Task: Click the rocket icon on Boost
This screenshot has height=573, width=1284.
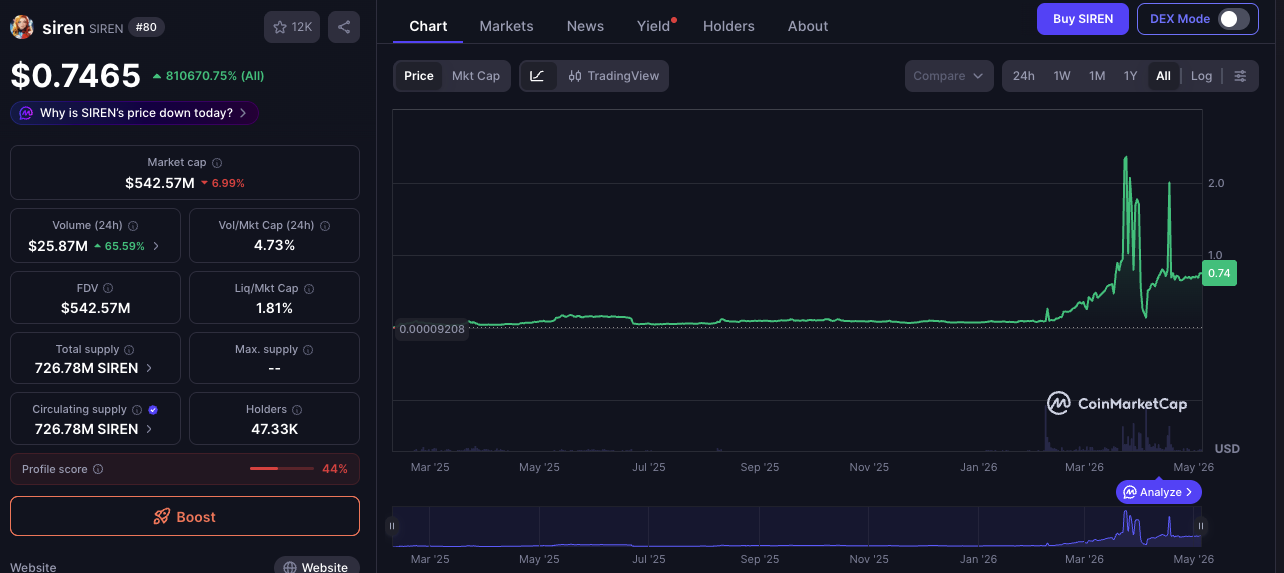Action: pyautogui.click(x=161, y=517)
